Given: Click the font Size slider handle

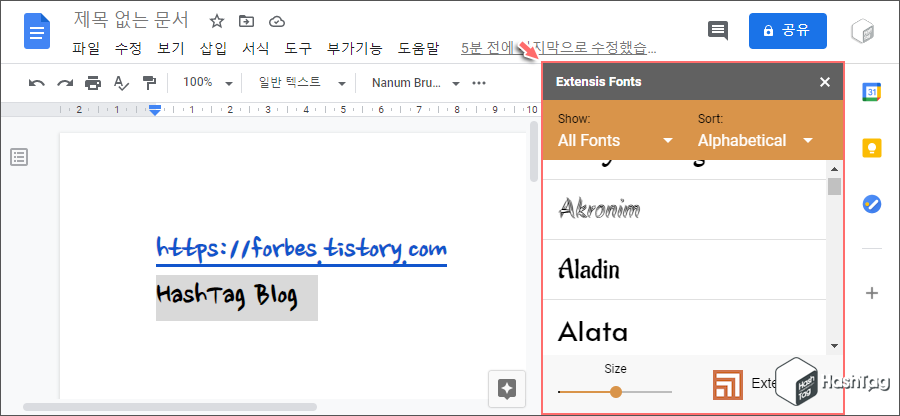Looking at the screenshot, I should coord(615,392).
